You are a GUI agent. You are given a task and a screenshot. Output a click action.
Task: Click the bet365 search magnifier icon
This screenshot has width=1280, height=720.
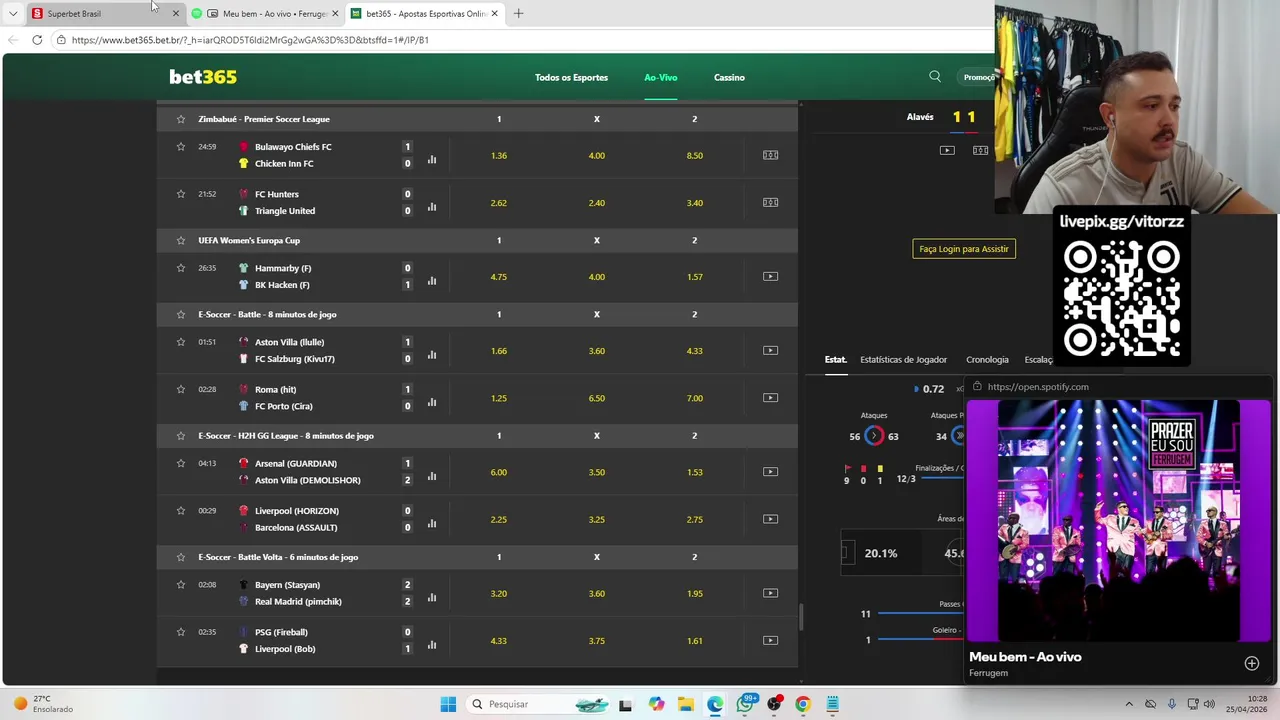[935, 77]
